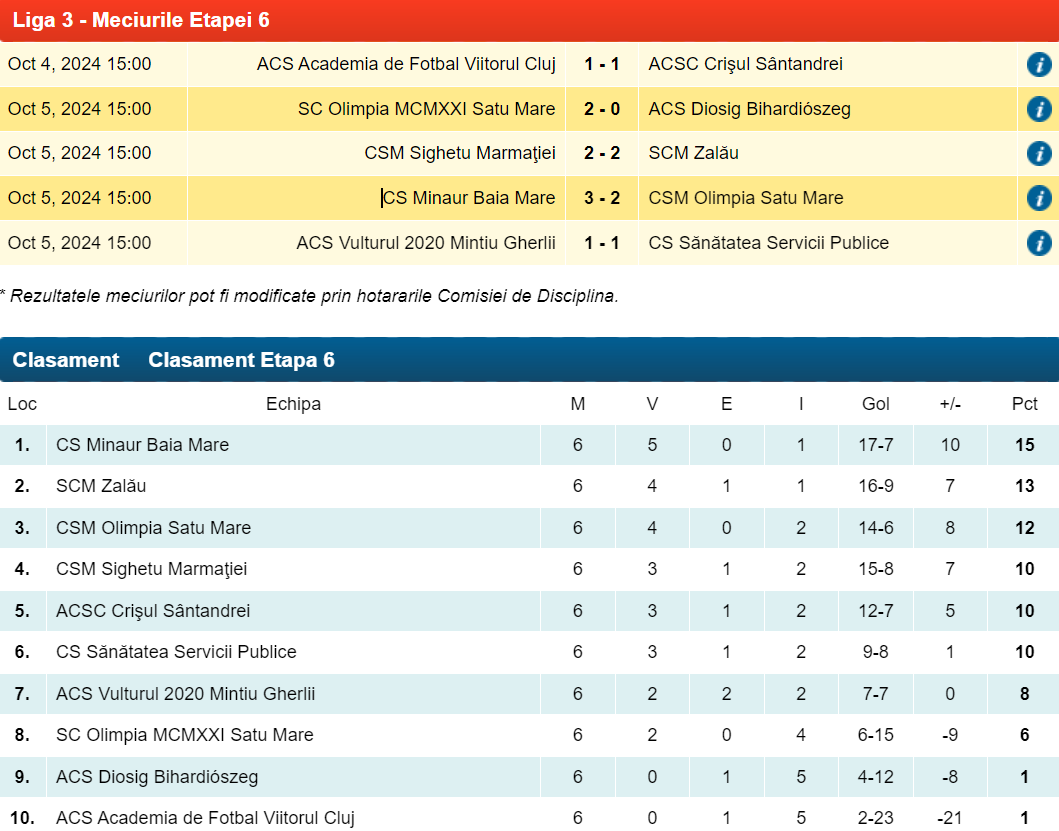Screen dimensions: 1059x831
Task: Click the Echipa column header
Action: click(x=293, y=404)
